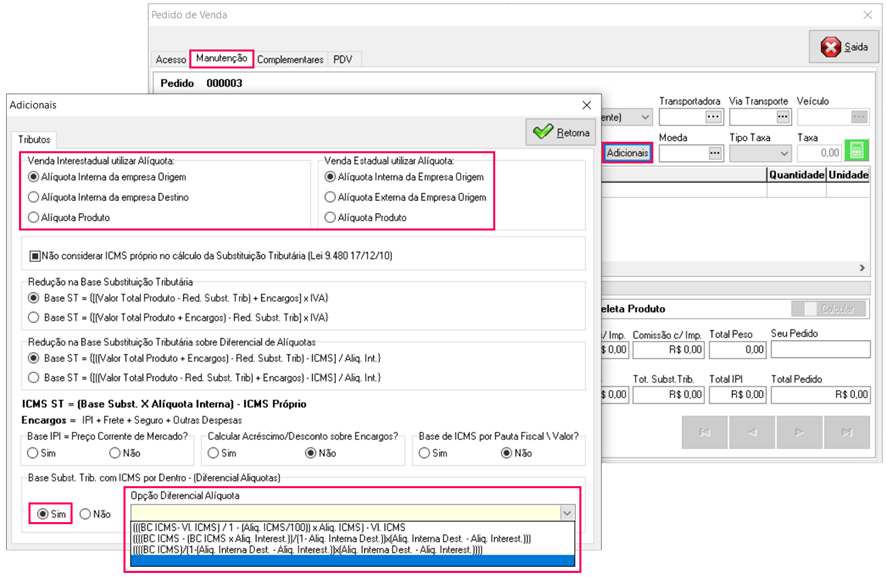Expand the Opção Diferencial Alíquota dropdown
Screen dimensions: 886x577
(567, 512)
